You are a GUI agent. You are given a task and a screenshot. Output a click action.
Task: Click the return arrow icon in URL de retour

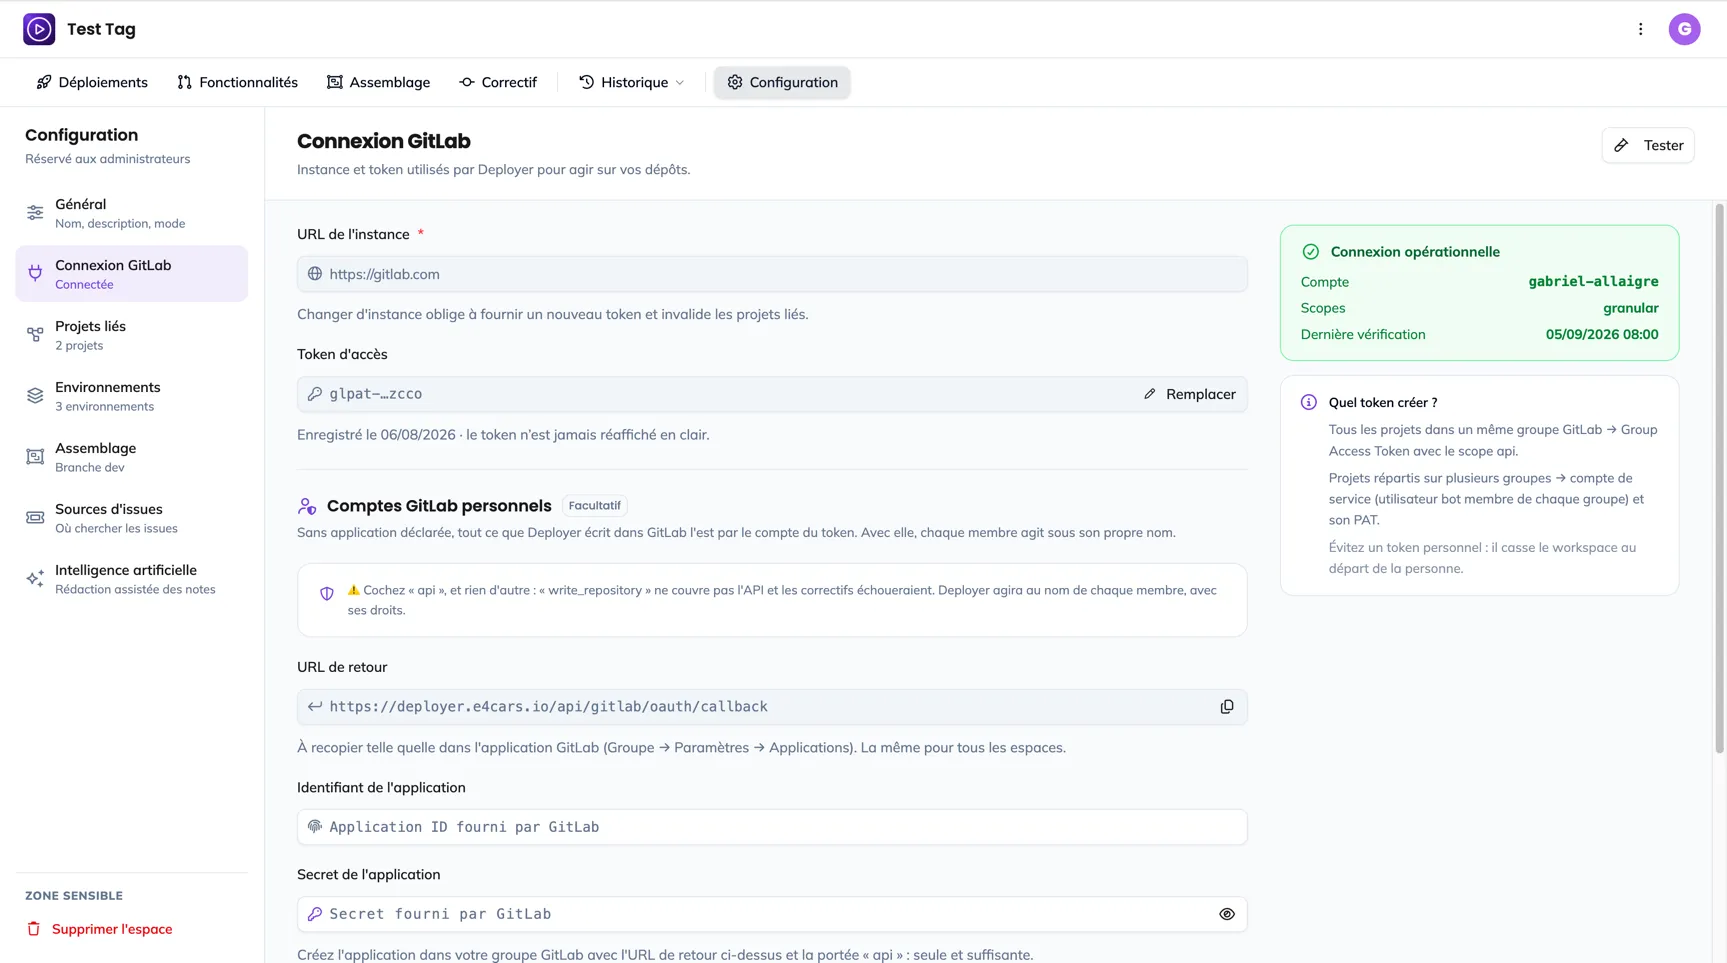[x=315, y=707]
